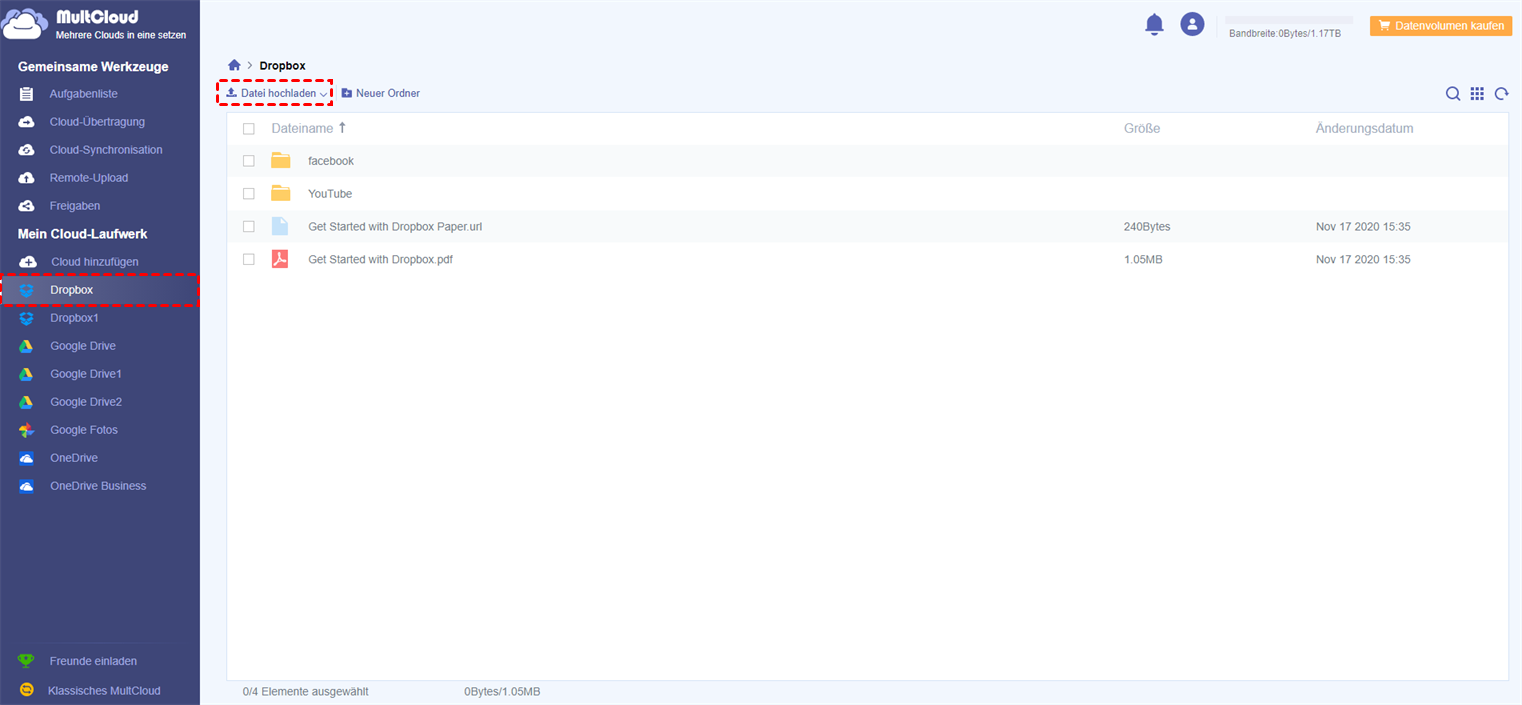Click the PDF file icon
Screen dimensions: 1522x705
280,259
